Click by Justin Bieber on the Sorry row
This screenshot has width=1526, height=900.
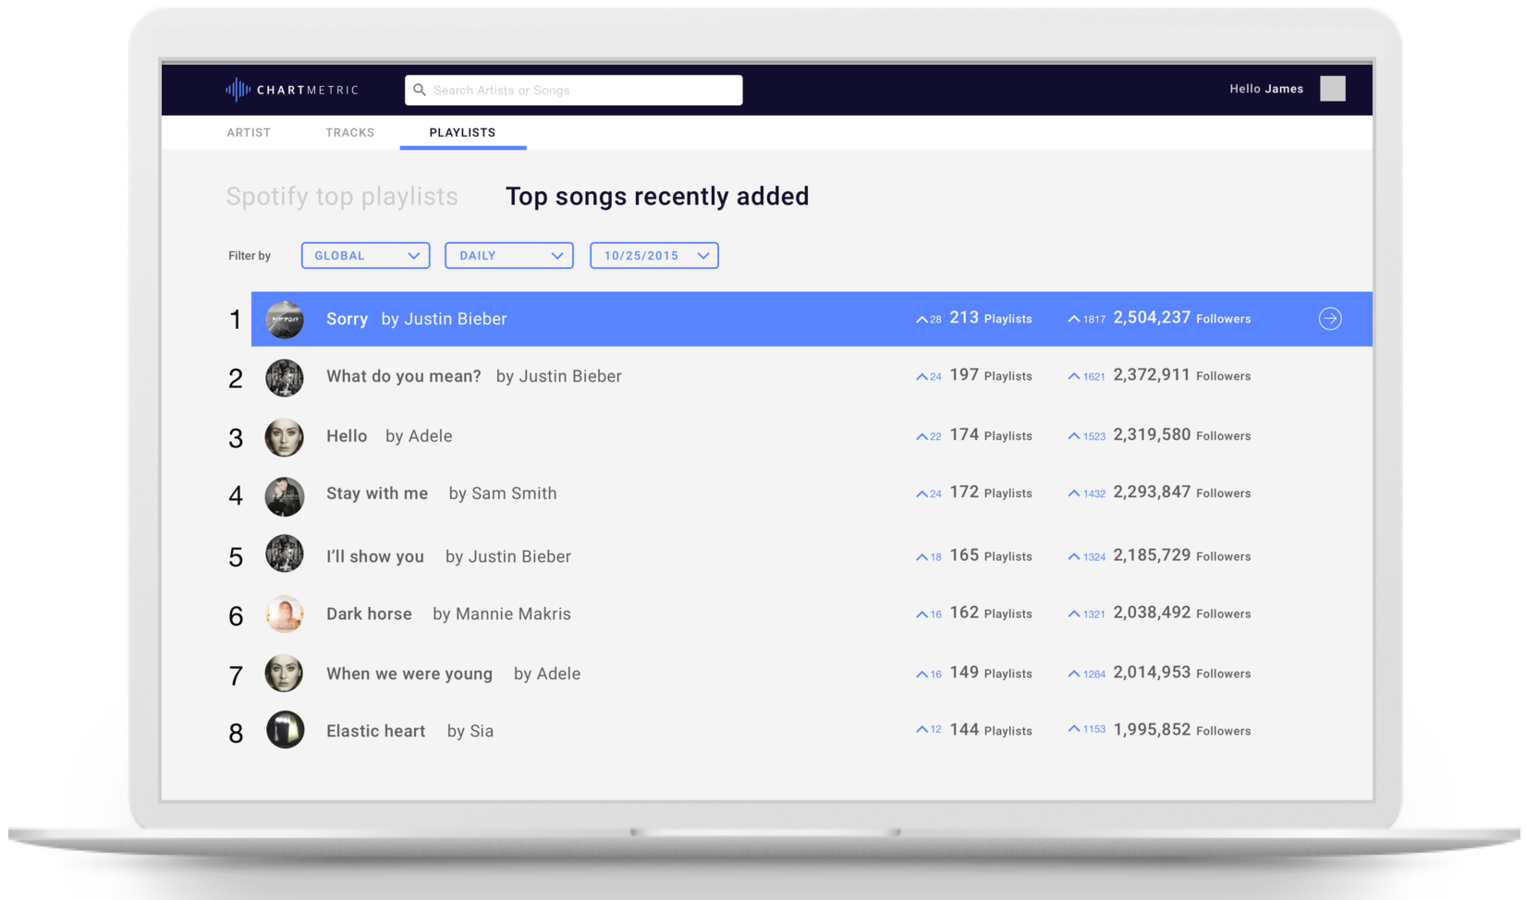point(444,319)
